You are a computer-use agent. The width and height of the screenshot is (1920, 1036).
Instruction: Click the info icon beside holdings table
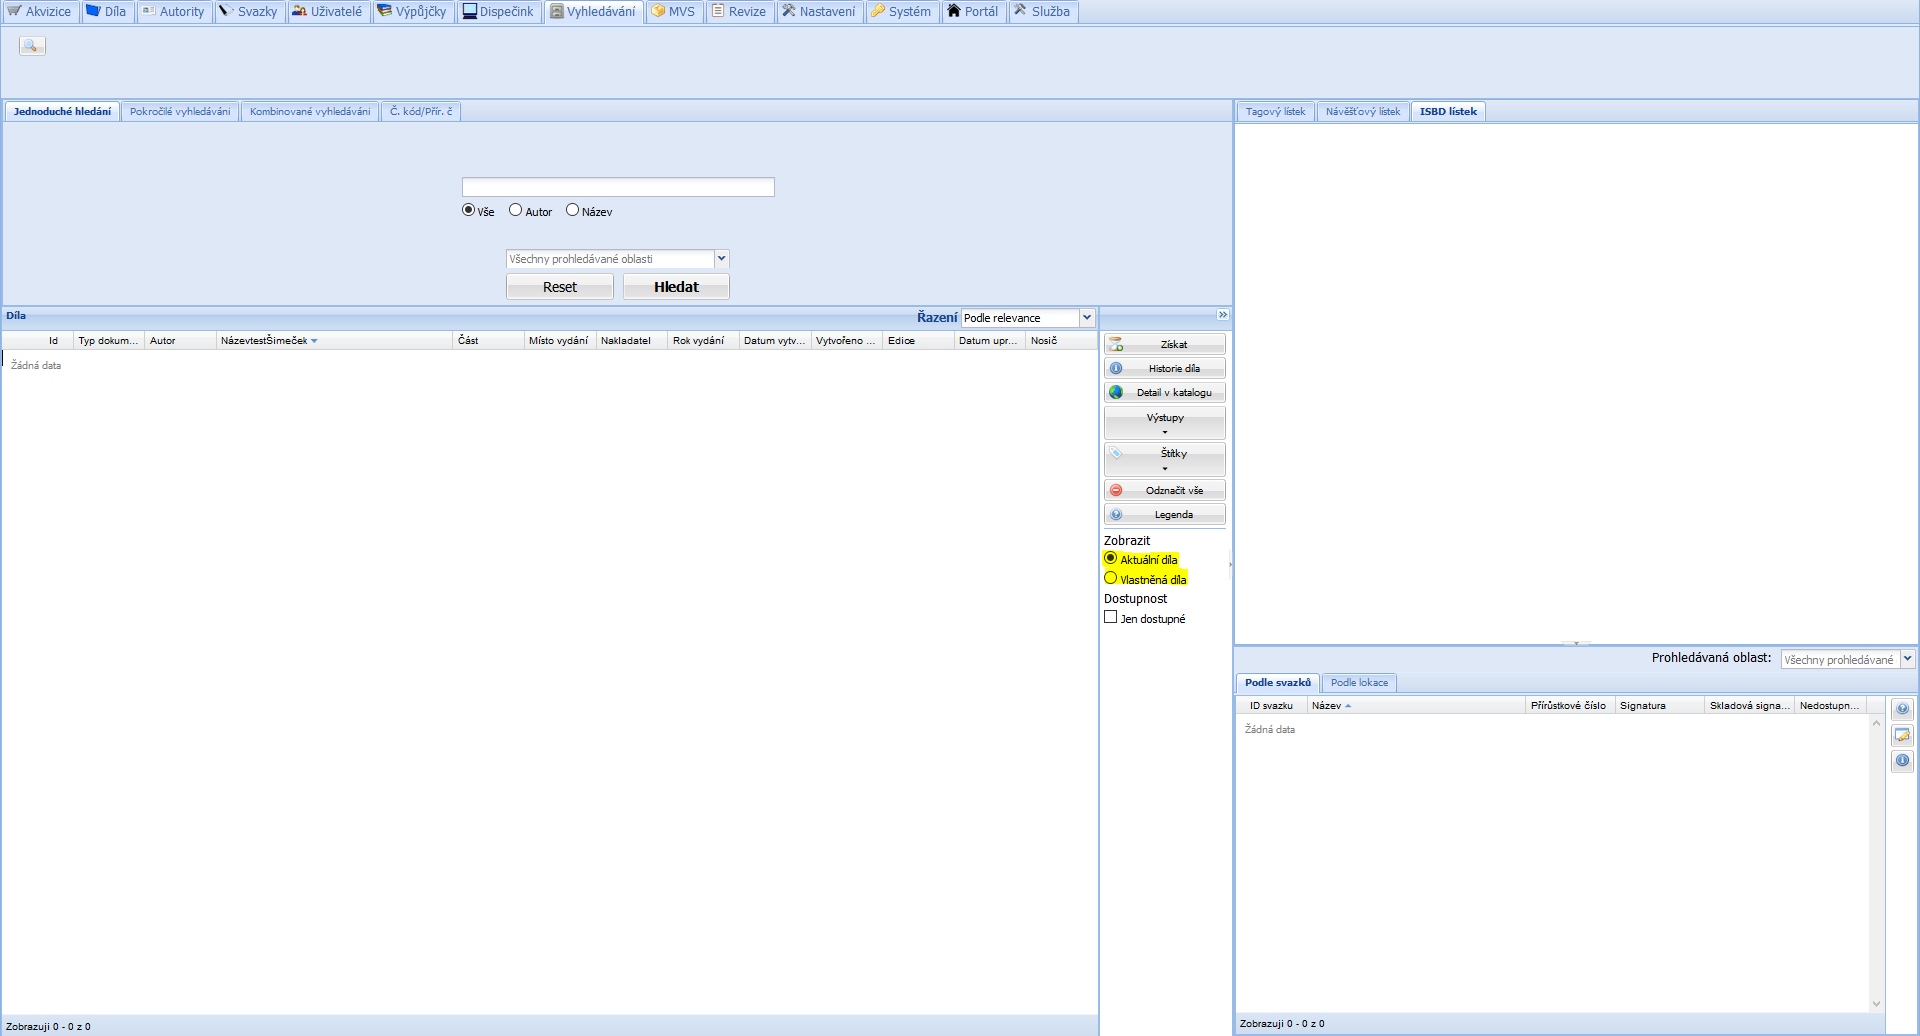[1902, 761]
